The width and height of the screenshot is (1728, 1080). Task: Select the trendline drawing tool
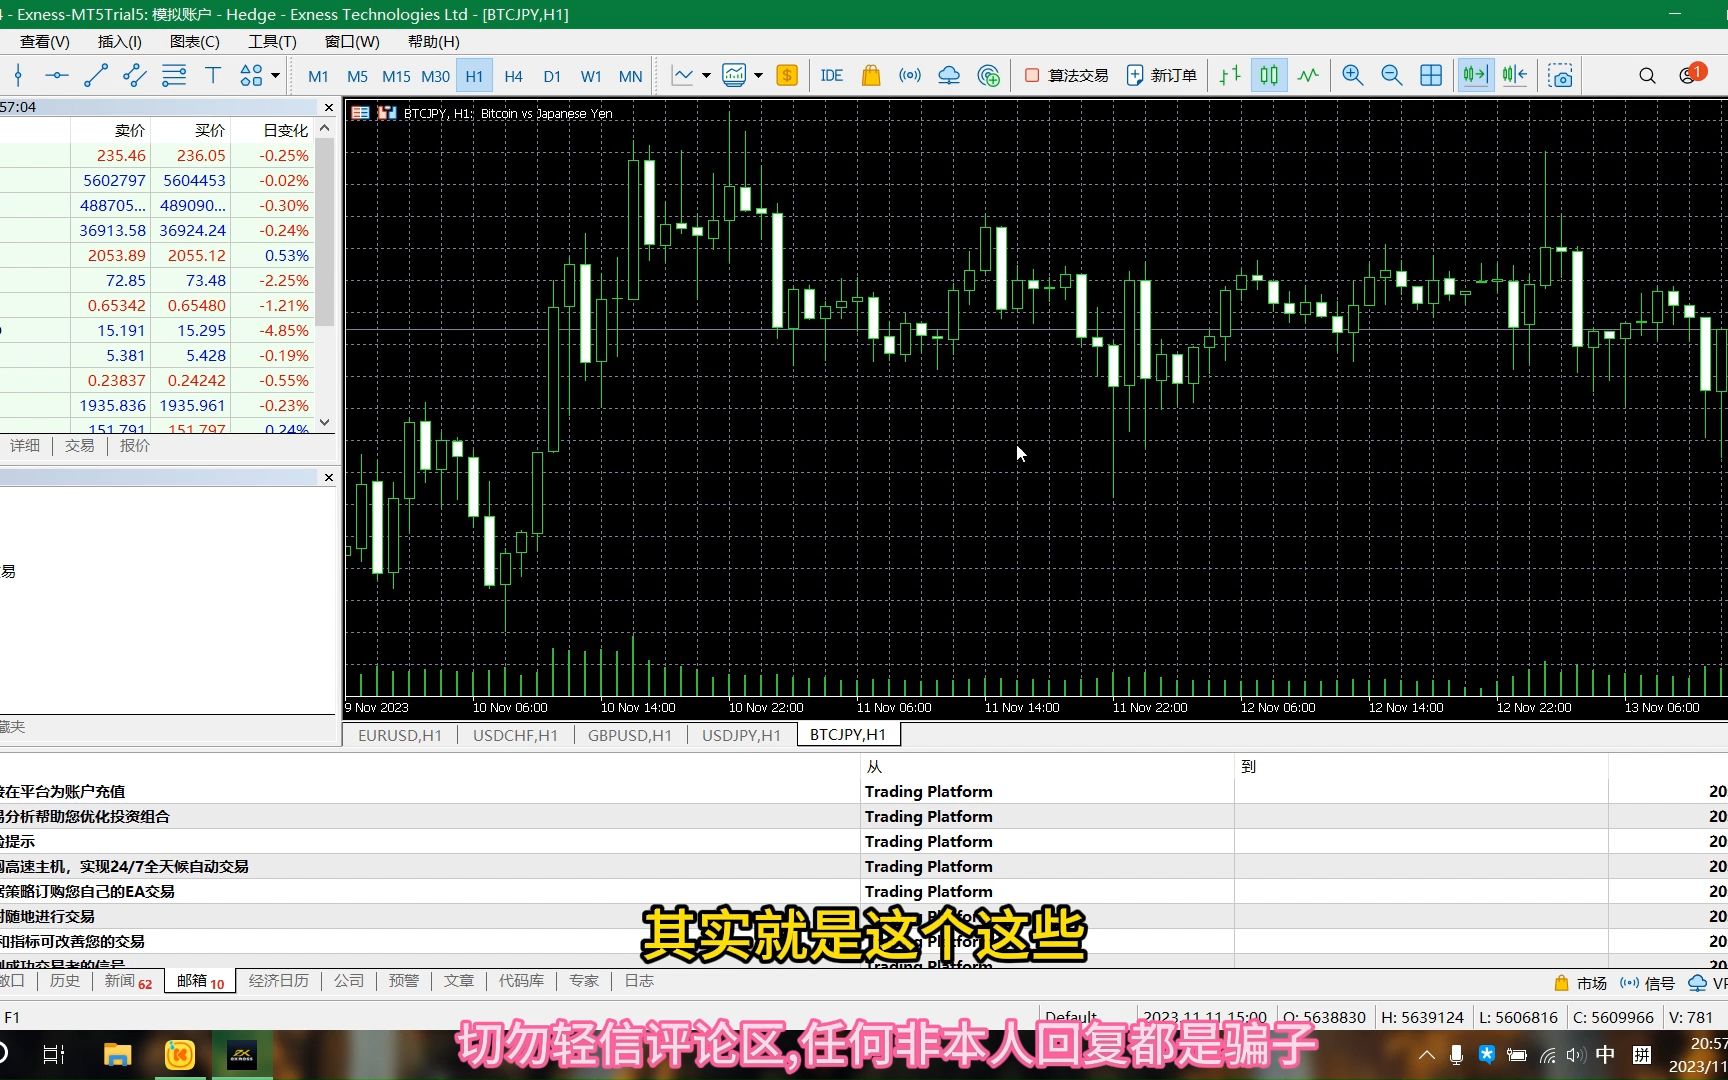coord(96,75)
